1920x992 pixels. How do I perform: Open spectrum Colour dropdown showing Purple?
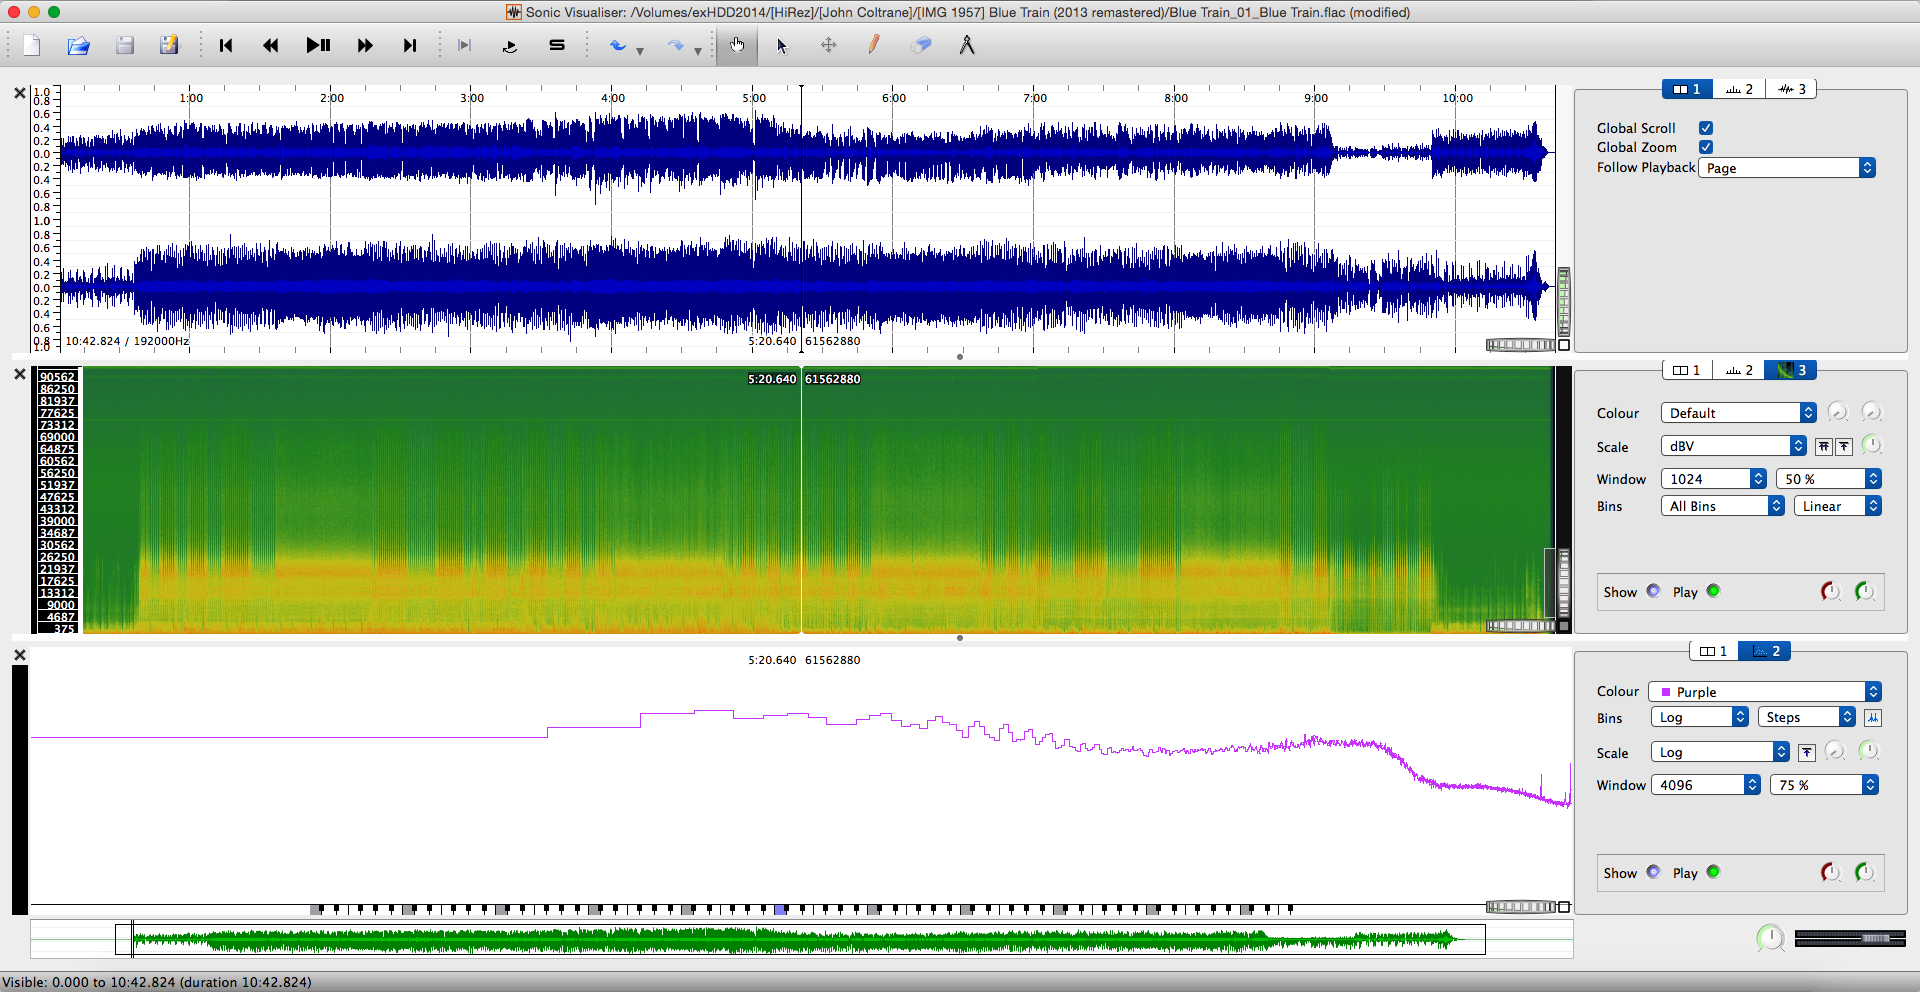click(1765, 692)
